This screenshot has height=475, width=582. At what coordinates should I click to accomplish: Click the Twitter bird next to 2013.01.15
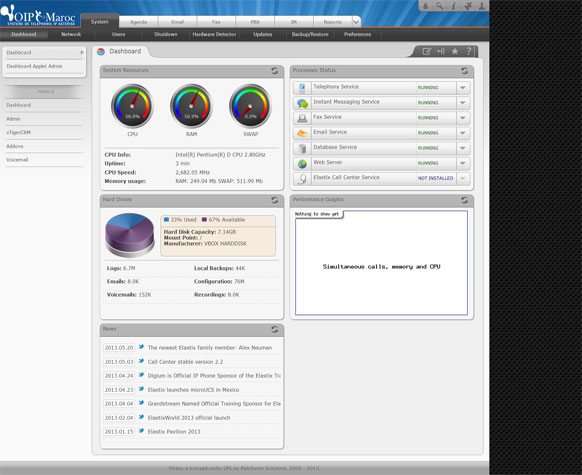[x=141, y=431]
